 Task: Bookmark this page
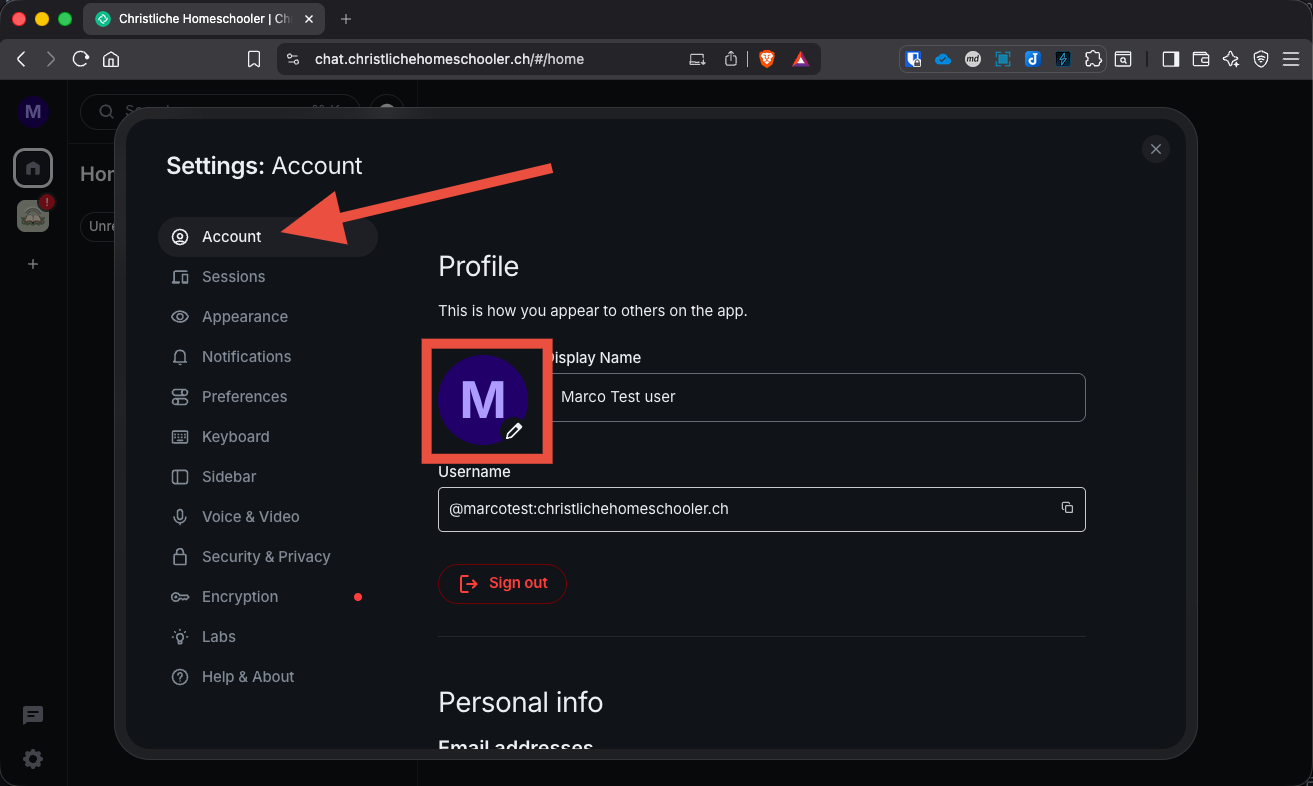pos(254,59)
